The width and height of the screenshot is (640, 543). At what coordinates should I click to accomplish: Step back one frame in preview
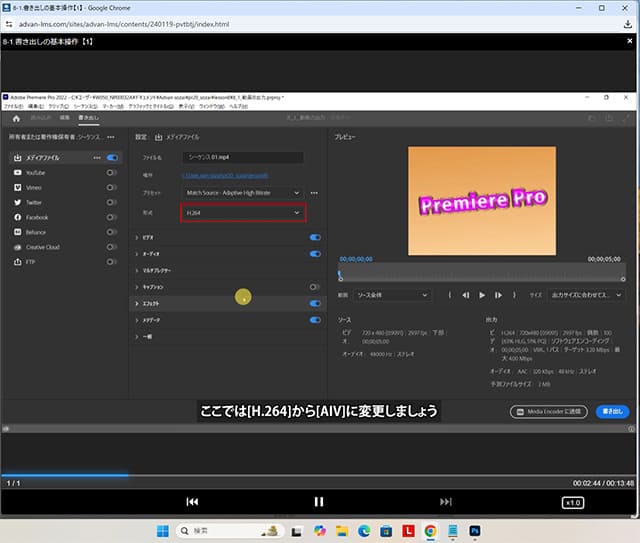(x=466, y=295)
